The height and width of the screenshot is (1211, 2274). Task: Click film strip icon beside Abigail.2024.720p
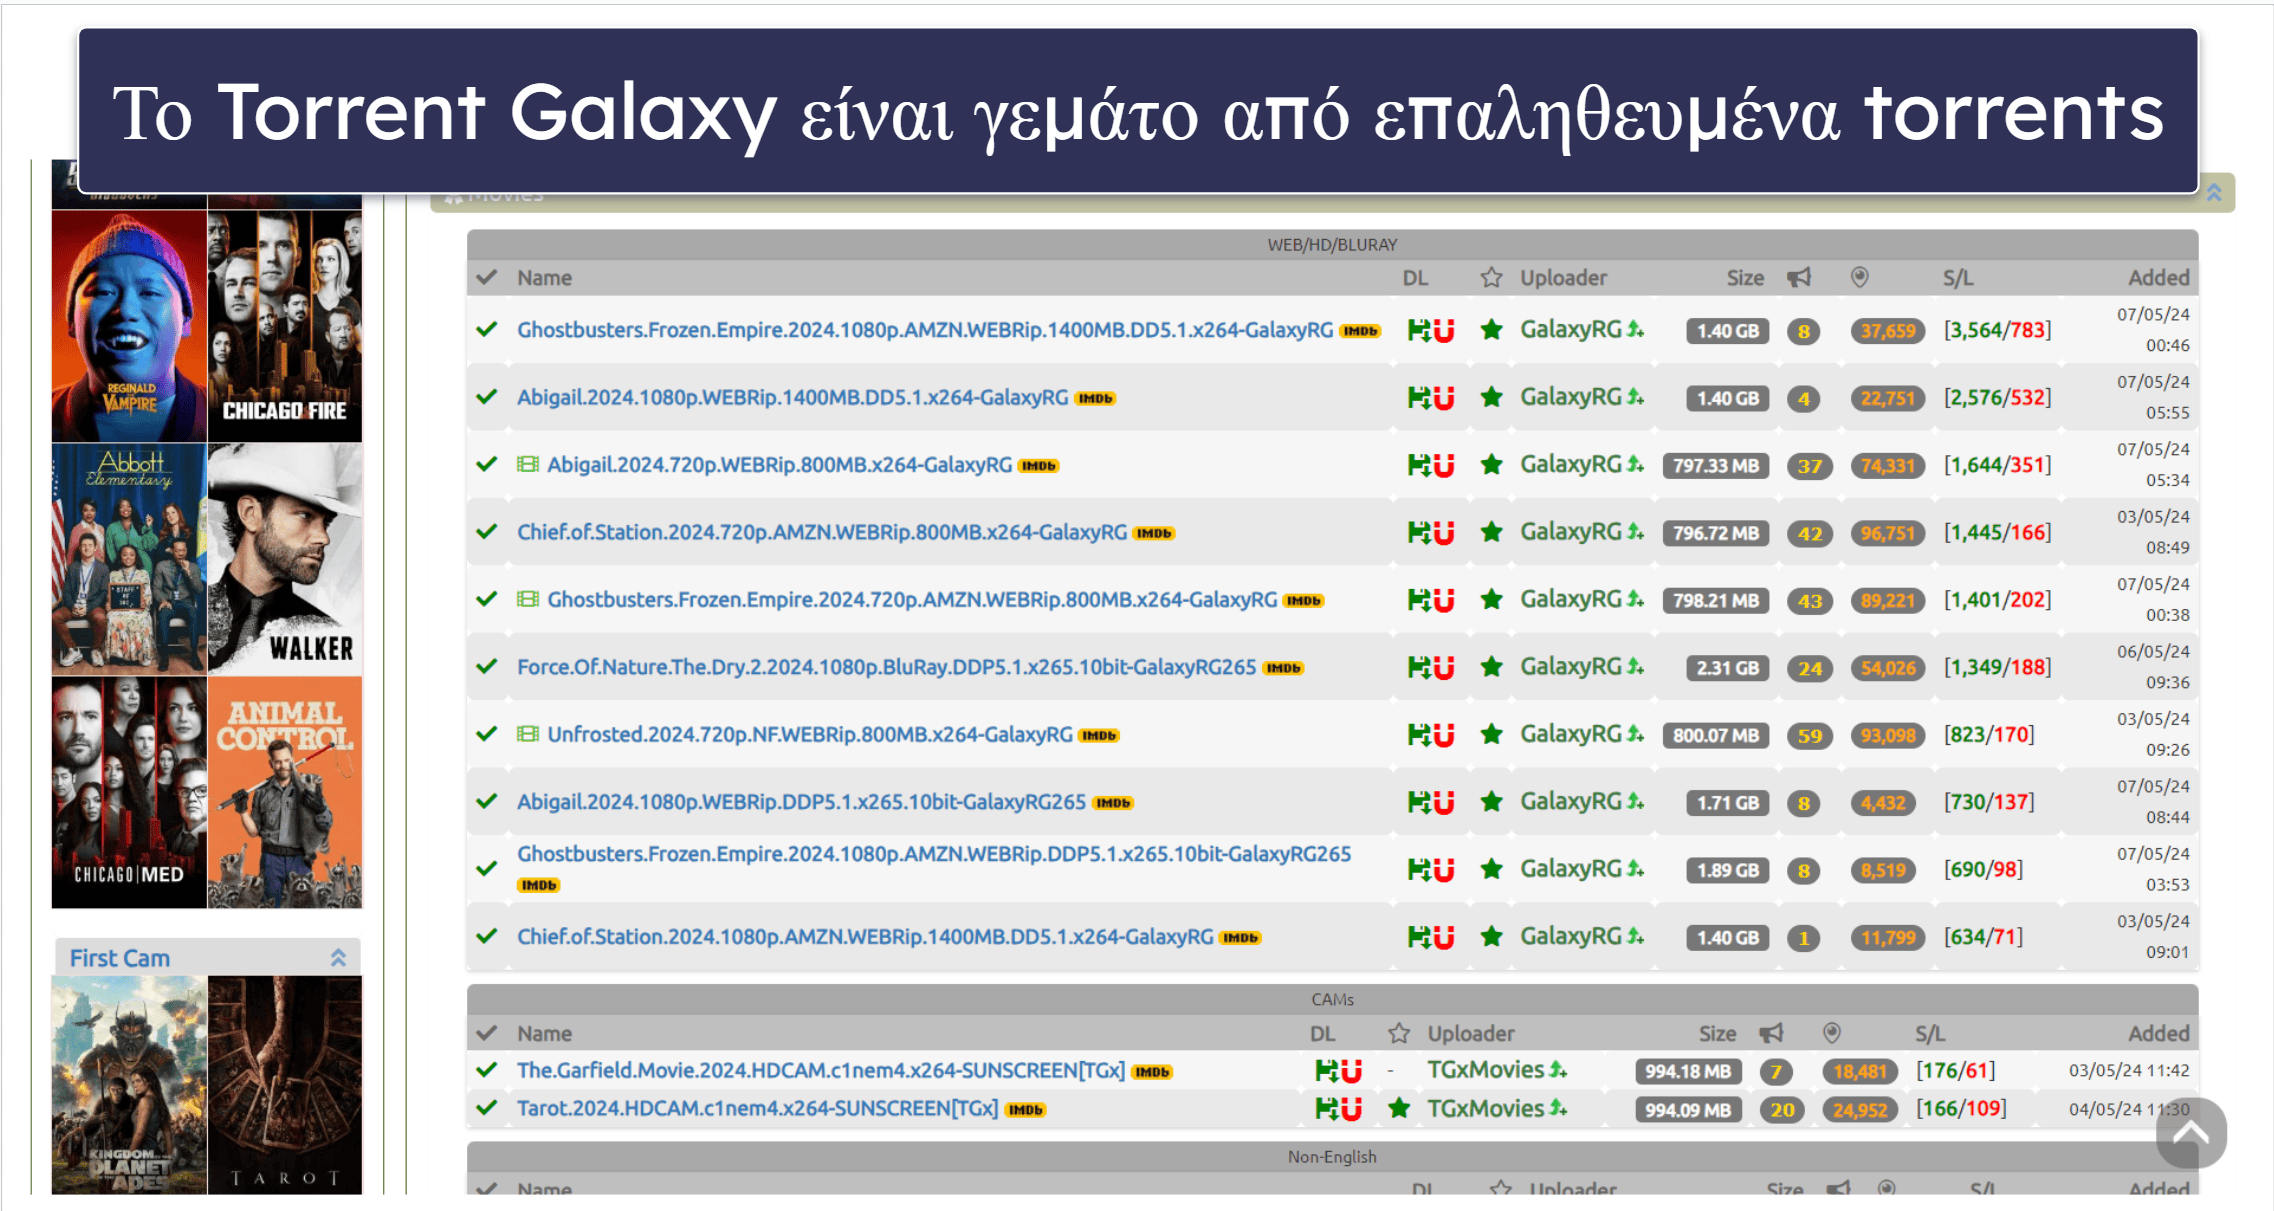(x=528, y=464)
